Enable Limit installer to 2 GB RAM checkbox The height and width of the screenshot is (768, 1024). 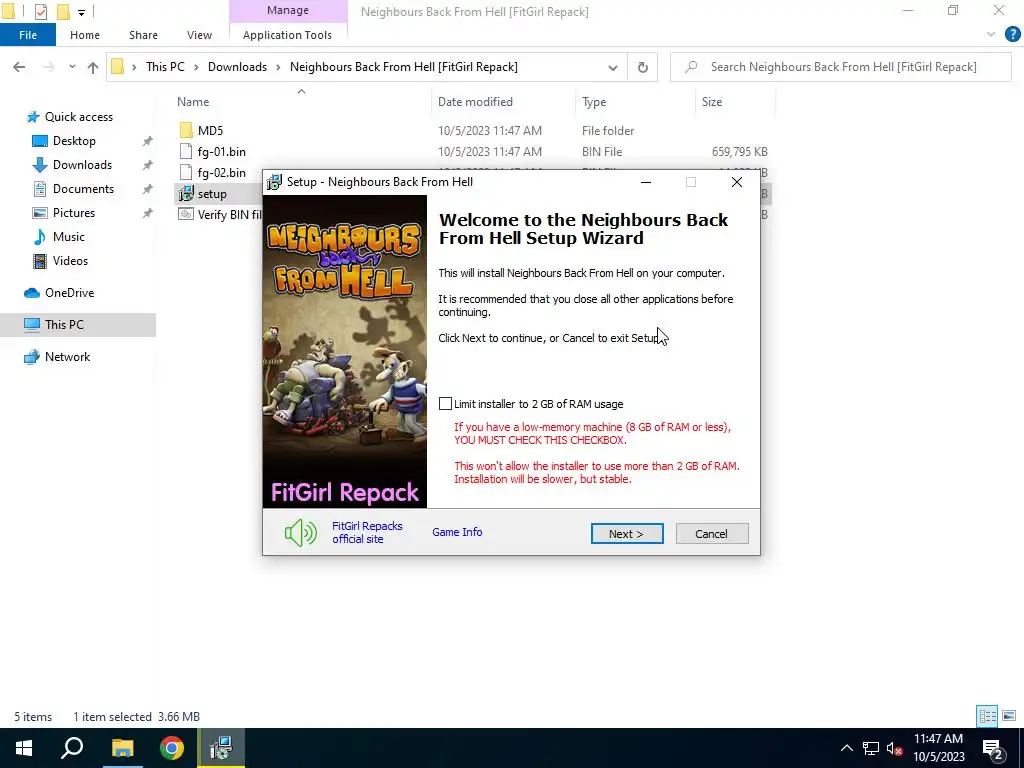point(445,404)
